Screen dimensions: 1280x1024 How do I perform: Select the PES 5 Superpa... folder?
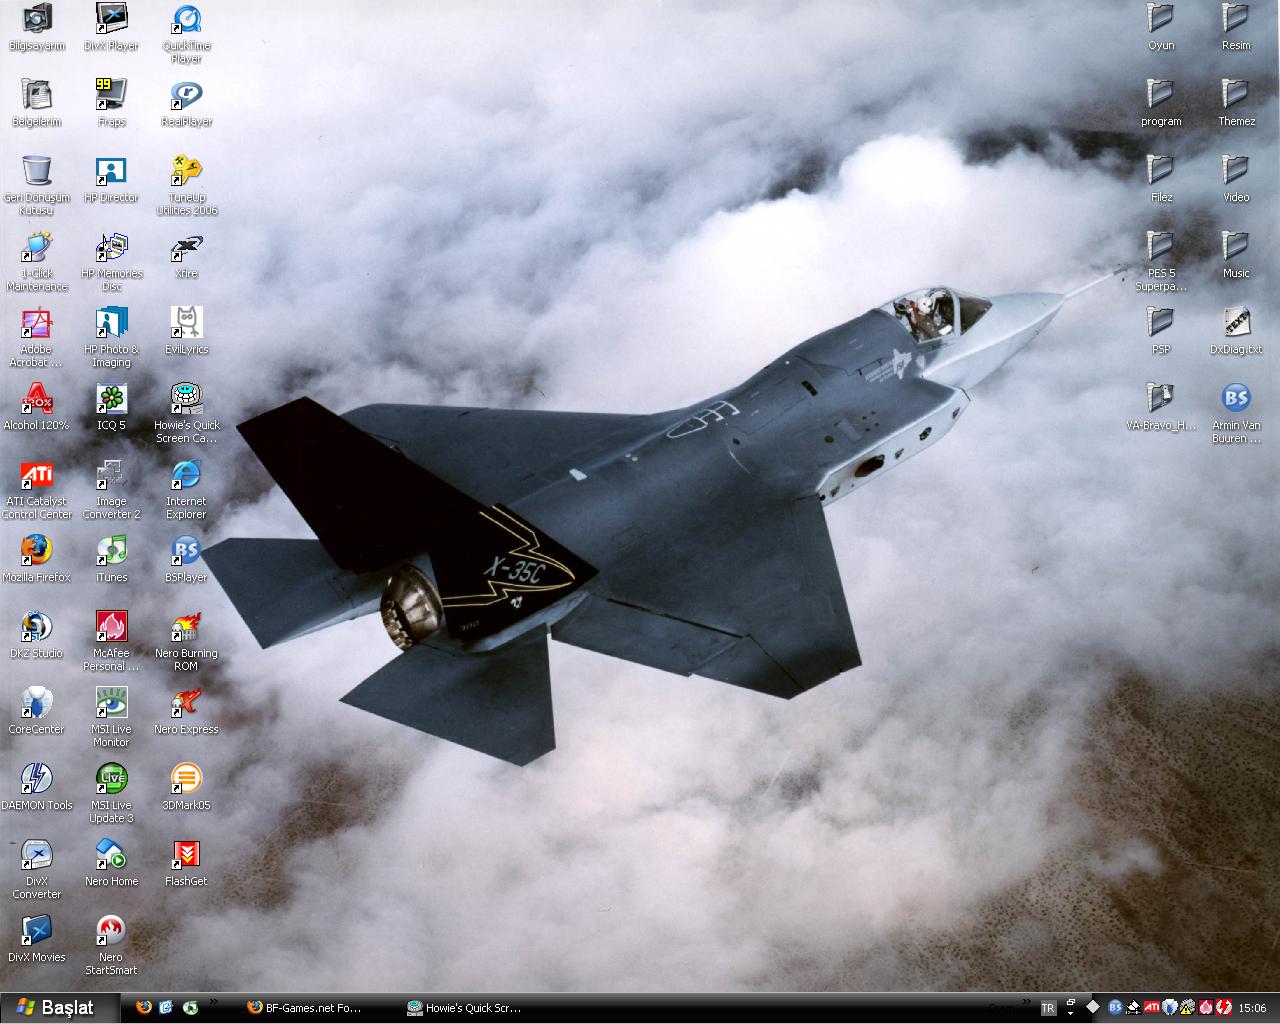pos(1161,262)
